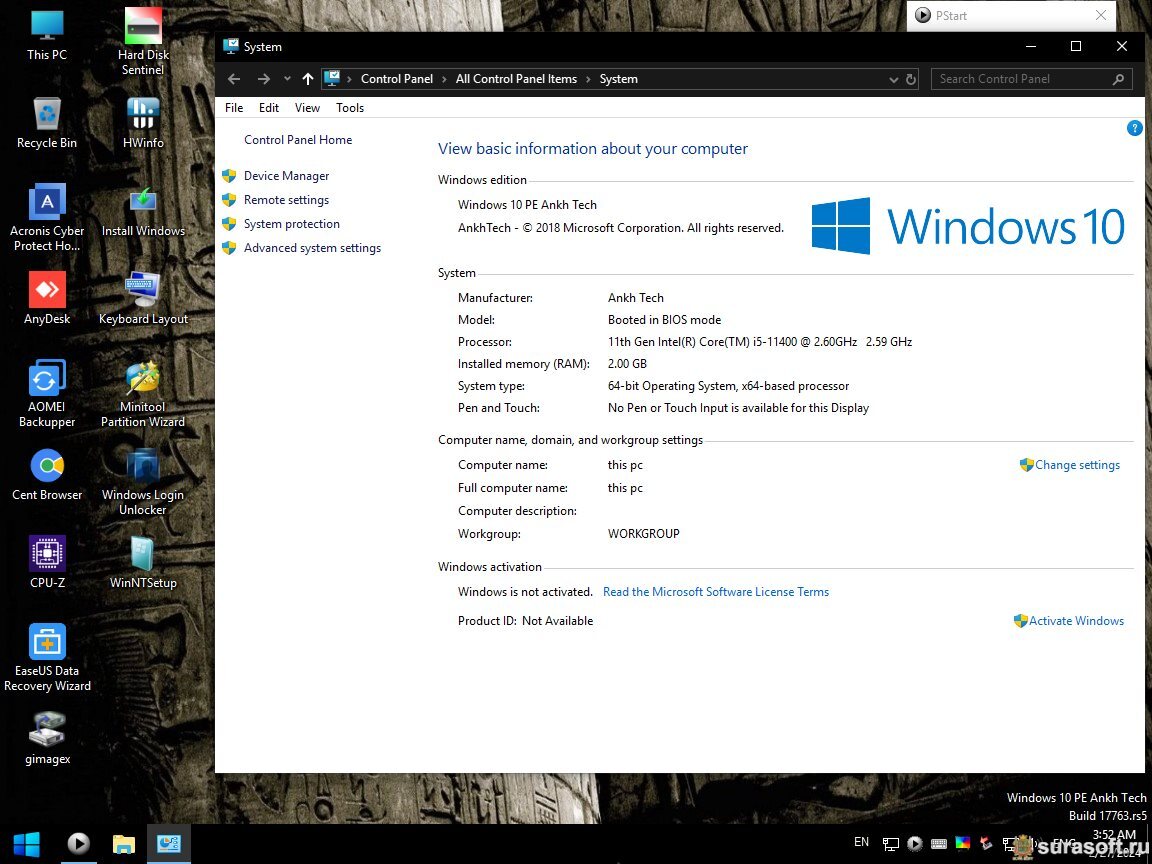The image size is (1152, 864).
Task: Open Windows Login Unlocker
Action: pos(143,482)
